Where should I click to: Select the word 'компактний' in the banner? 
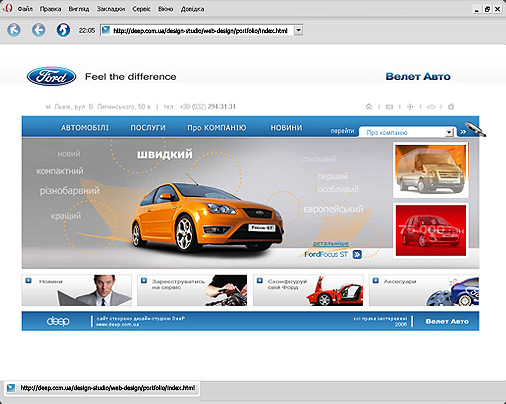(x=60, y=171)
